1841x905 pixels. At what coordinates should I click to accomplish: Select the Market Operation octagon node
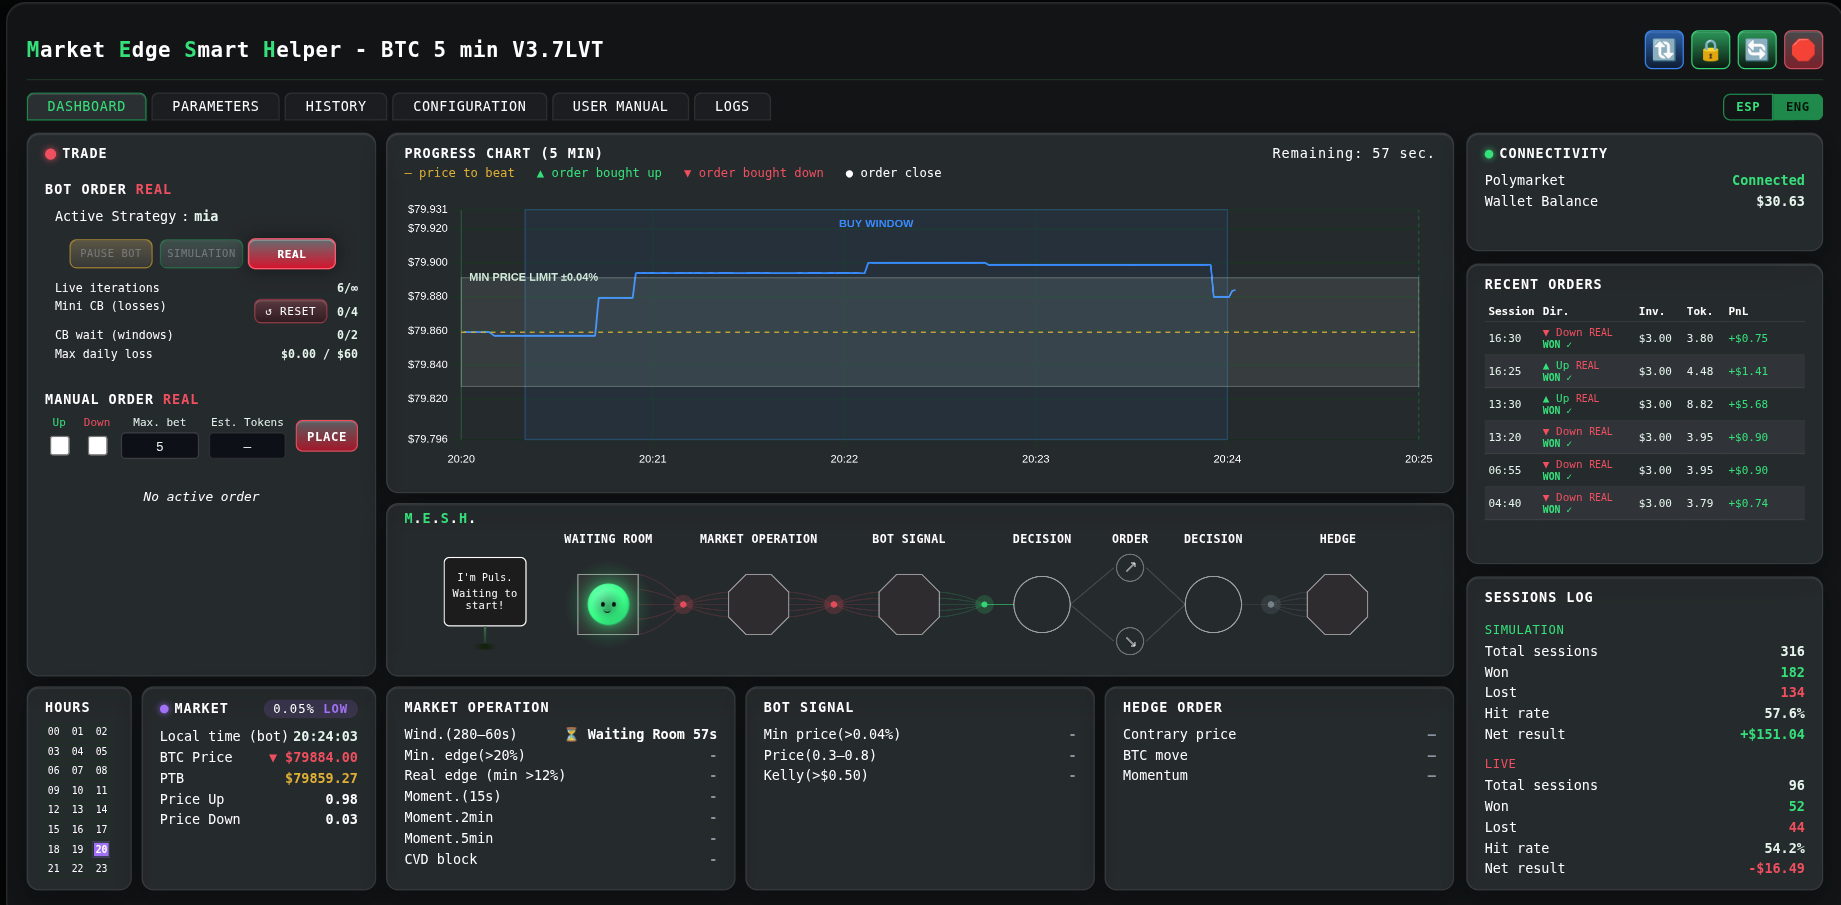[758, 604]
